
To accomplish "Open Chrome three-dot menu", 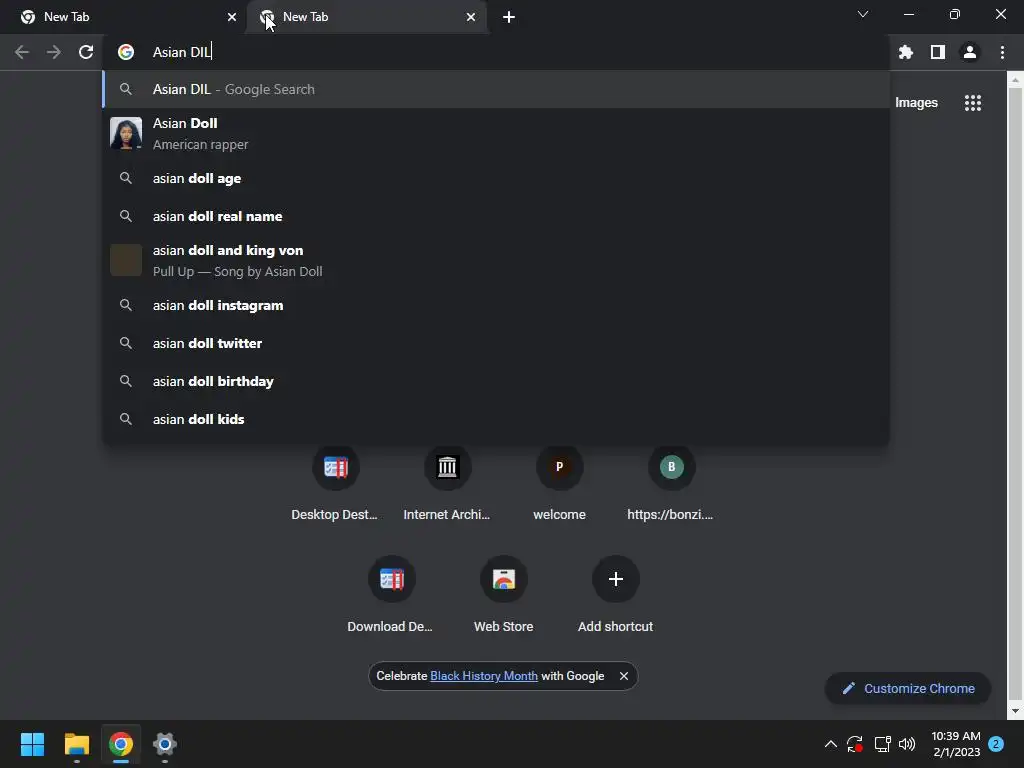I will [x=1002, y=52].
